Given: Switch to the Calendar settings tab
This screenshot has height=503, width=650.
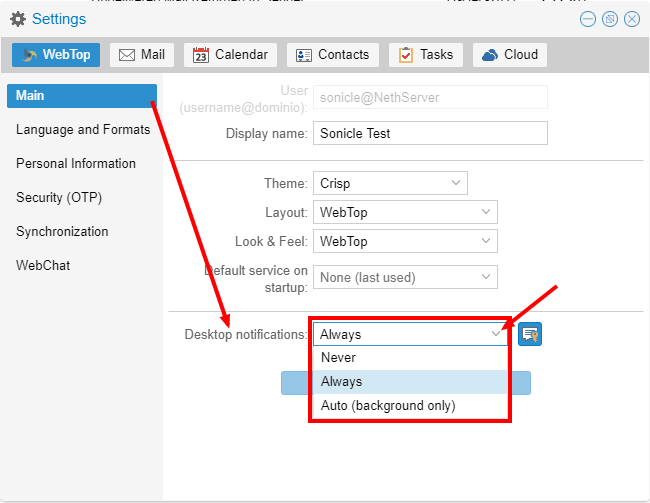Looking at the screenshot, I should coord(231,55).
